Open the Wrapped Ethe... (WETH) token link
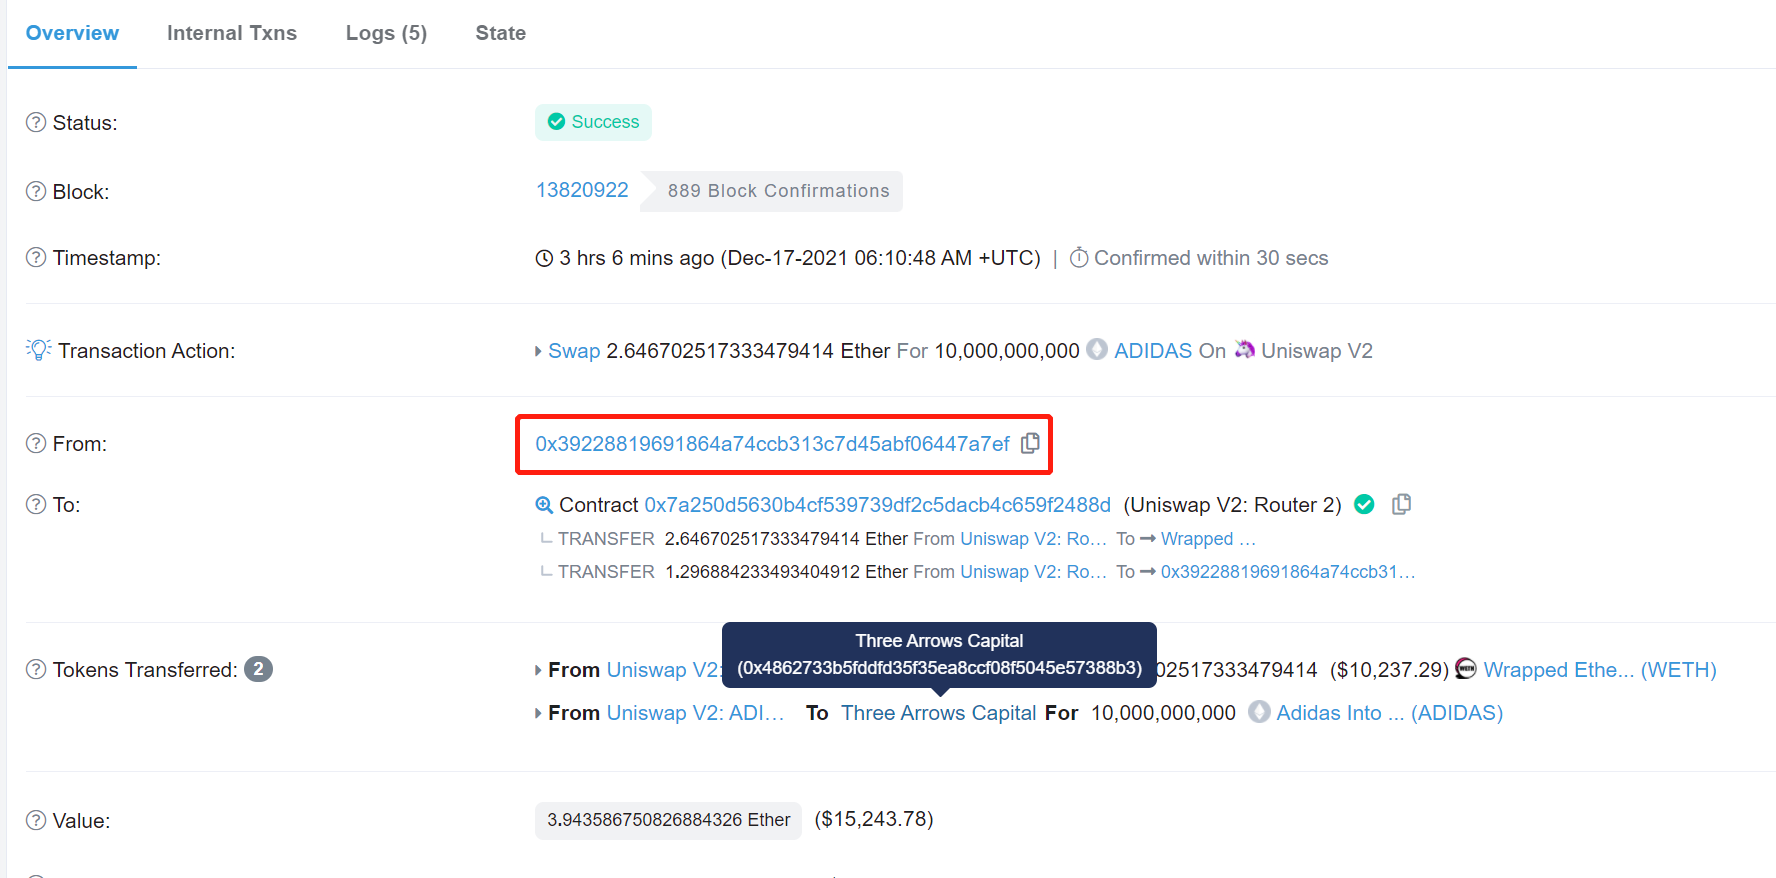The image size is (1776, 878). click(x=1599, y=670)
